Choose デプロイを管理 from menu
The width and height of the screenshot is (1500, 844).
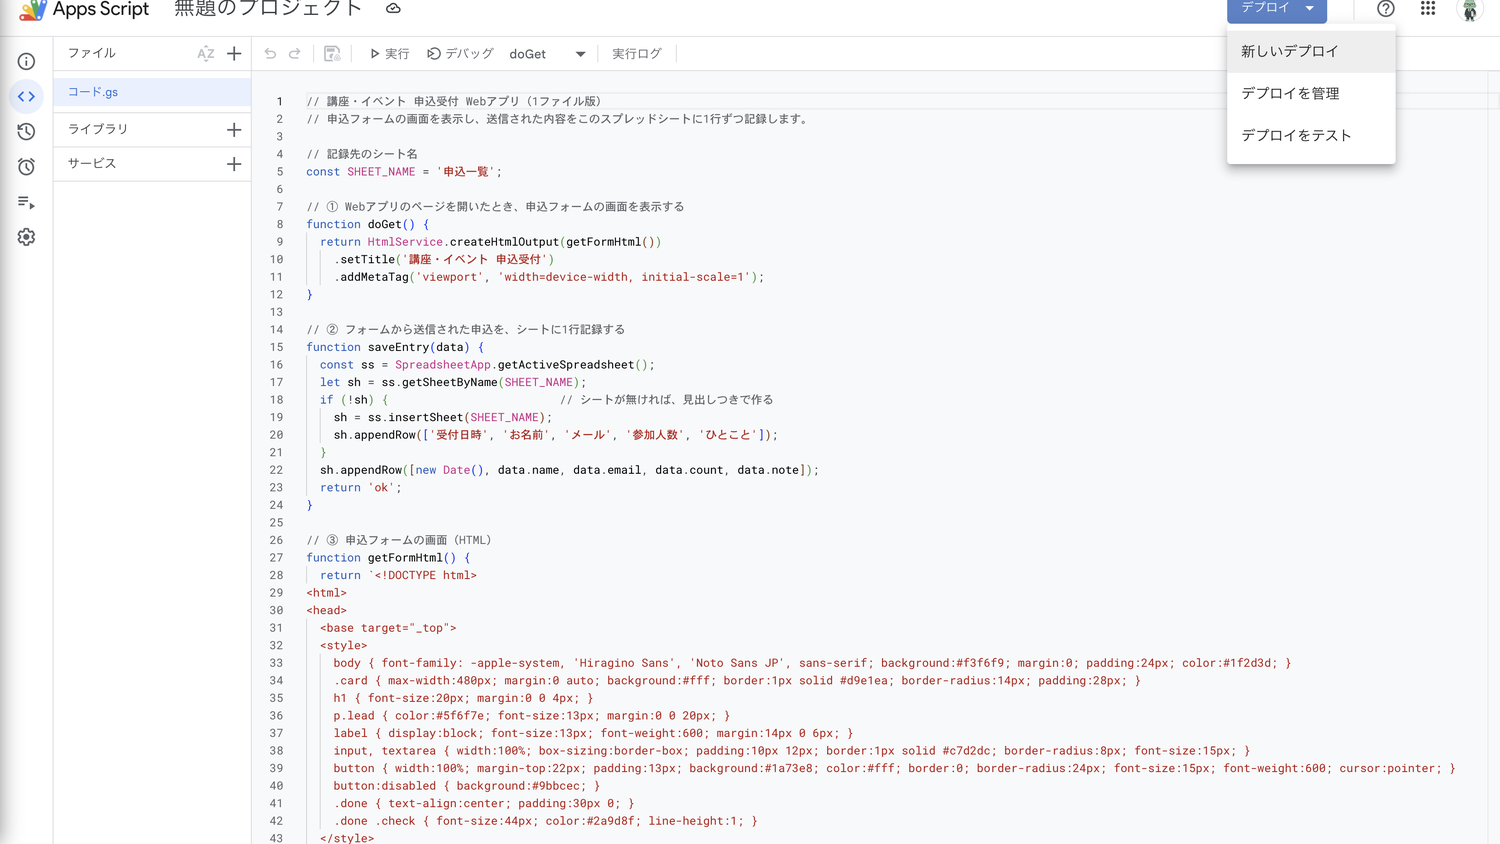tap(1311, 93)
